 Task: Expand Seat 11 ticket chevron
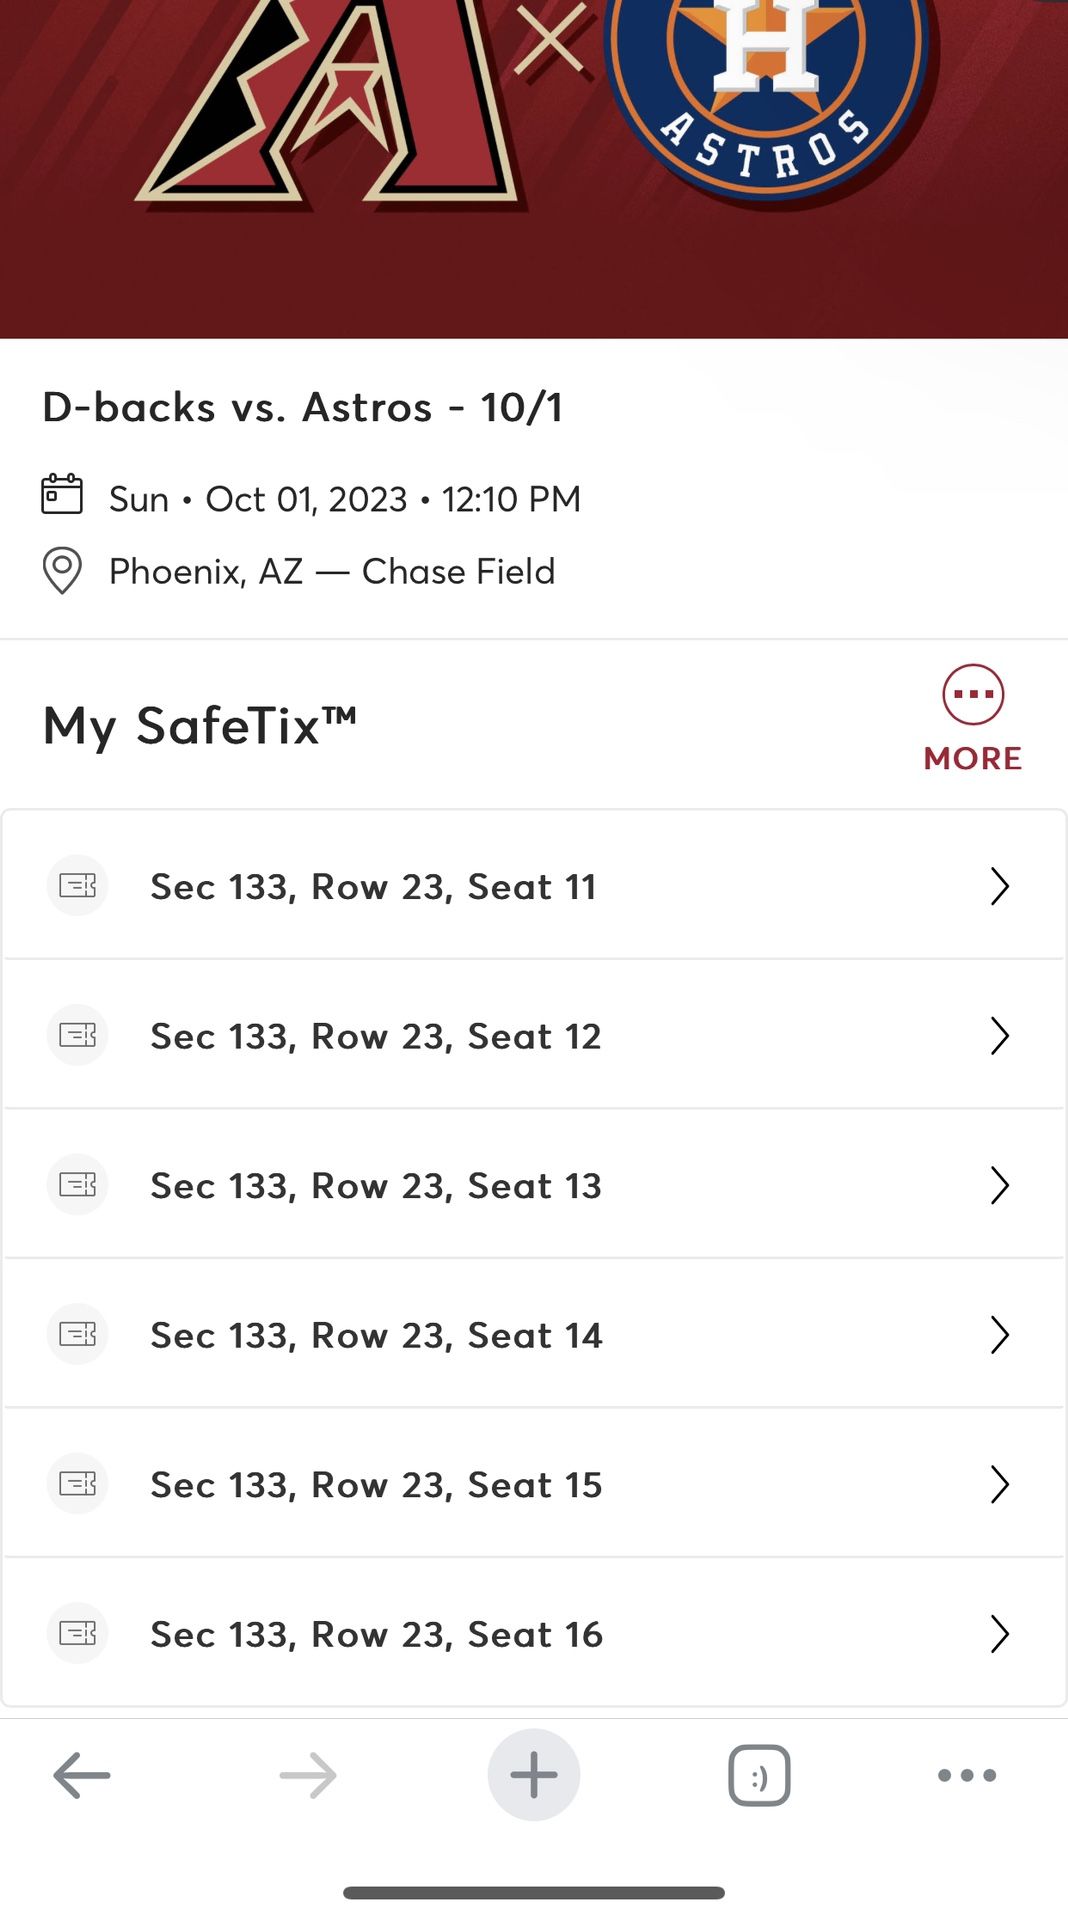click(999, 886)
